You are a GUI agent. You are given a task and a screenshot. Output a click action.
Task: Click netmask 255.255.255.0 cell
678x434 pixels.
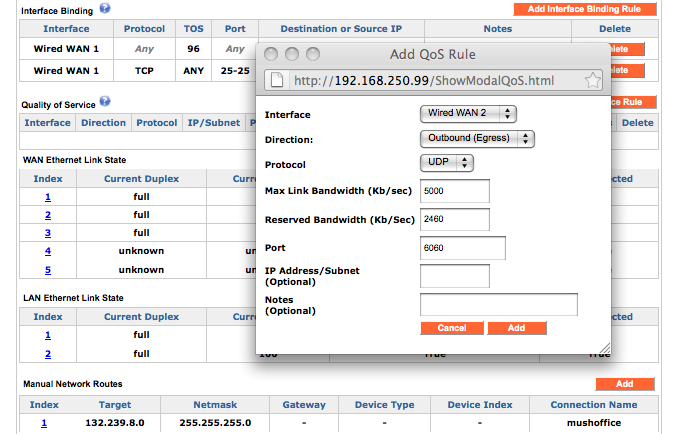[215, 423]
